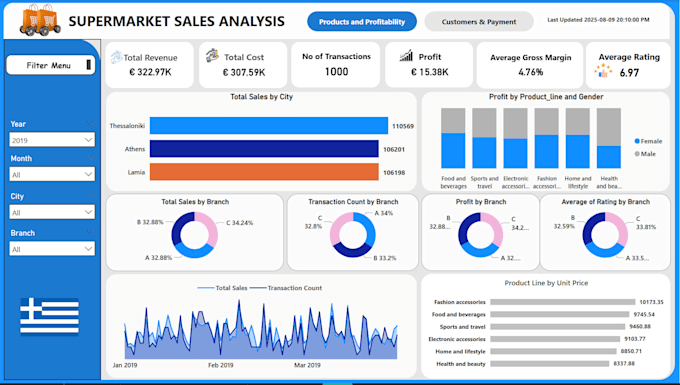This screenshot has width=680, height=385.
Task: Click the € 15.38K profit value
Action: point(430,72)
